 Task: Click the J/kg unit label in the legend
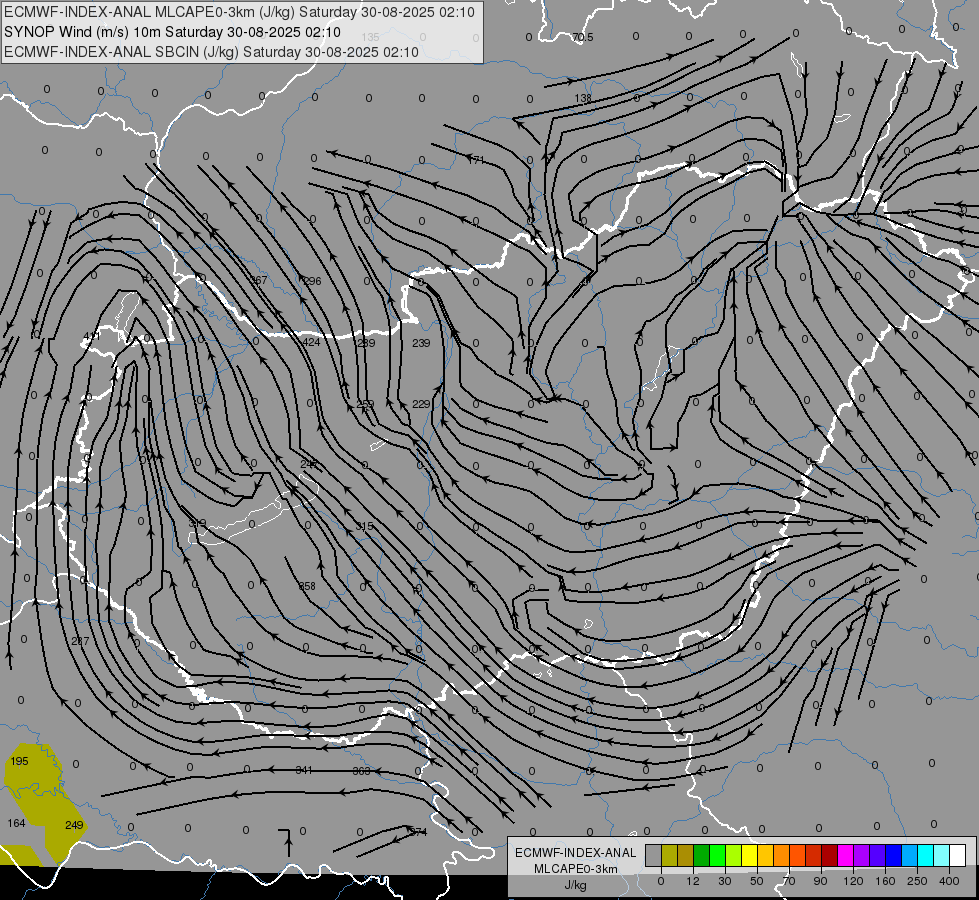coord(575,885)
